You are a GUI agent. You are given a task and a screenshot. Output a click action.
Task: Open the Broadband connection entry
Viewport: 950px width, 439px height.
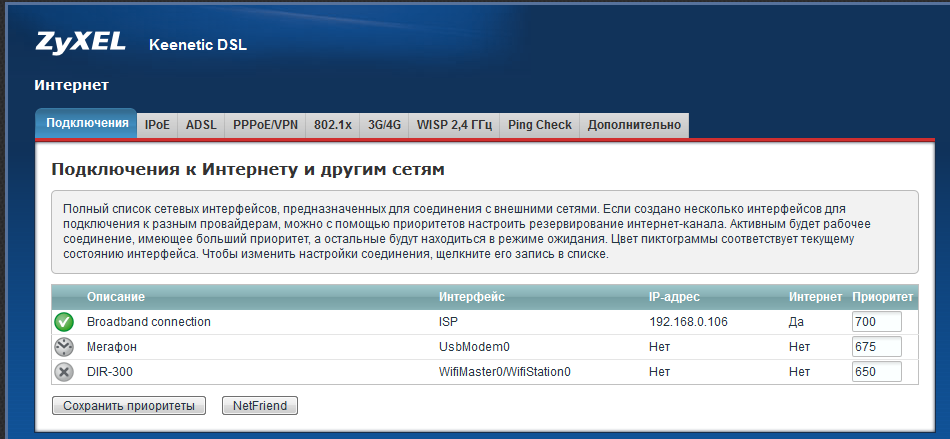(148, 322)
